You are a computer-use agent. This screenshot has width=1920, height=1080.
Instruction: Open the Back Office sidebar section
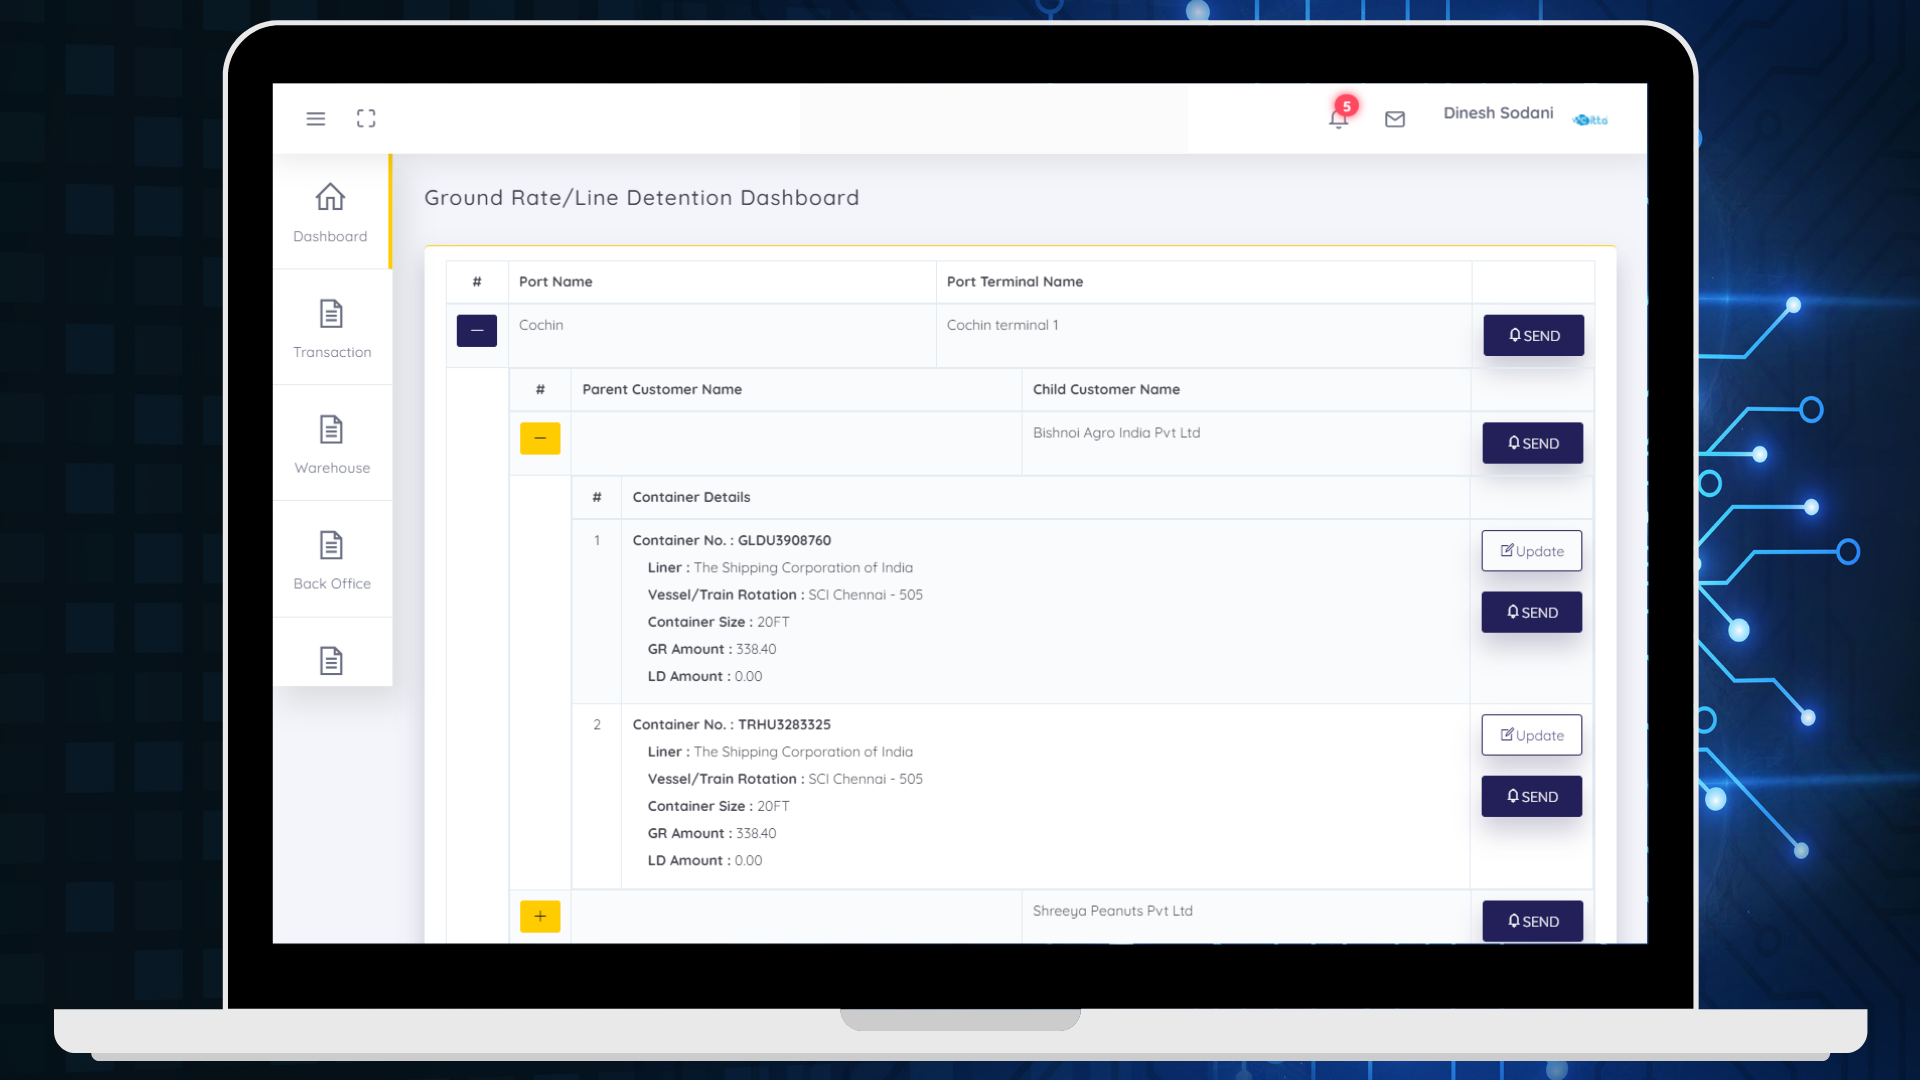[332, 560]
